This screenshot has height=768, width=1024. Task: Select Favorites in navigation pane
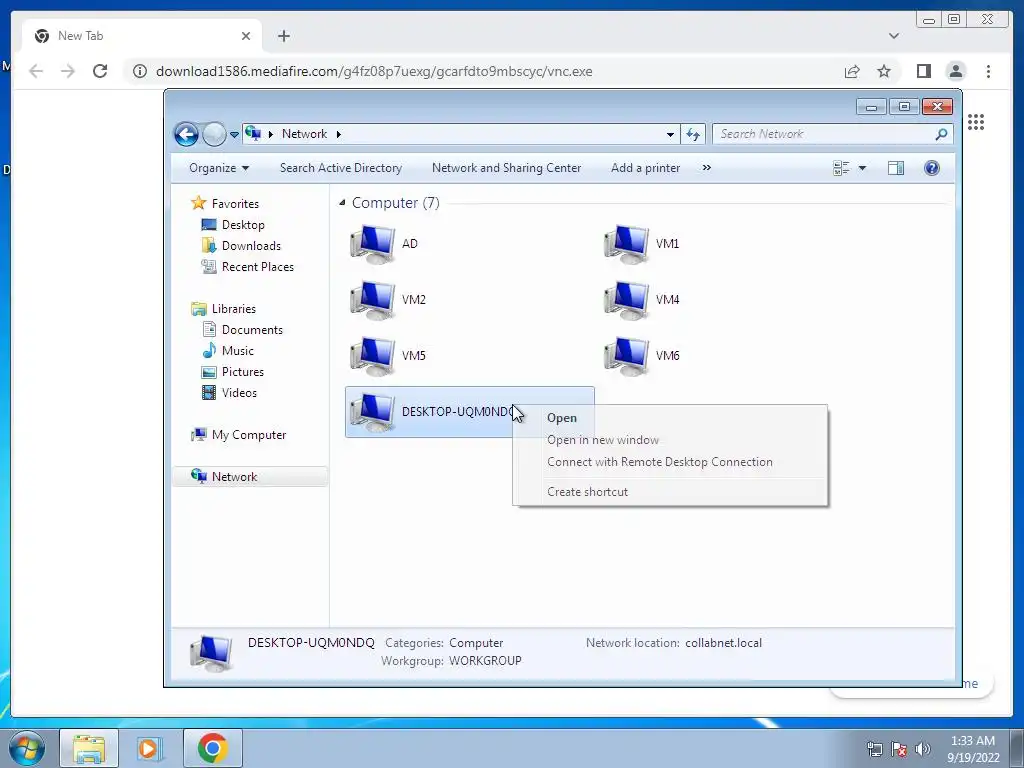(x=225, y=204)
